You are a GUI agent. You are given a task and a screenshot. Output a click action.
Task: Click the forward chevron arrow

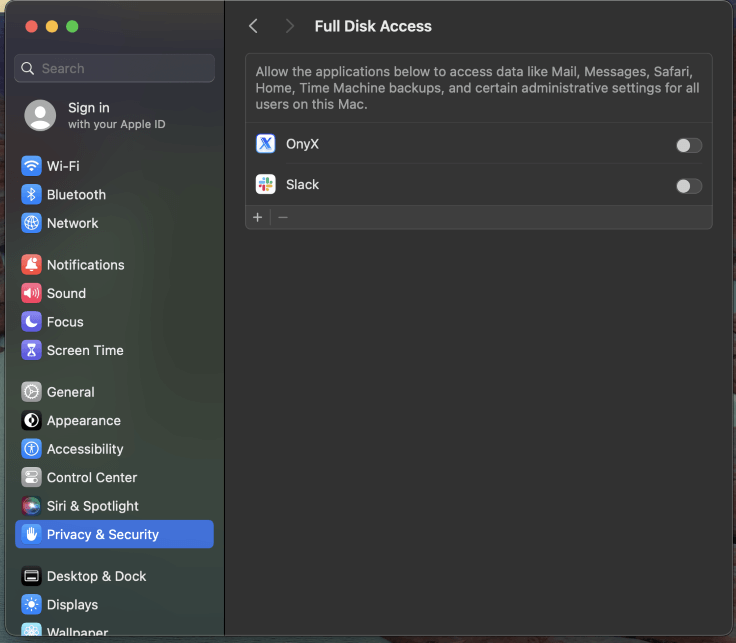tap(290, 26)
